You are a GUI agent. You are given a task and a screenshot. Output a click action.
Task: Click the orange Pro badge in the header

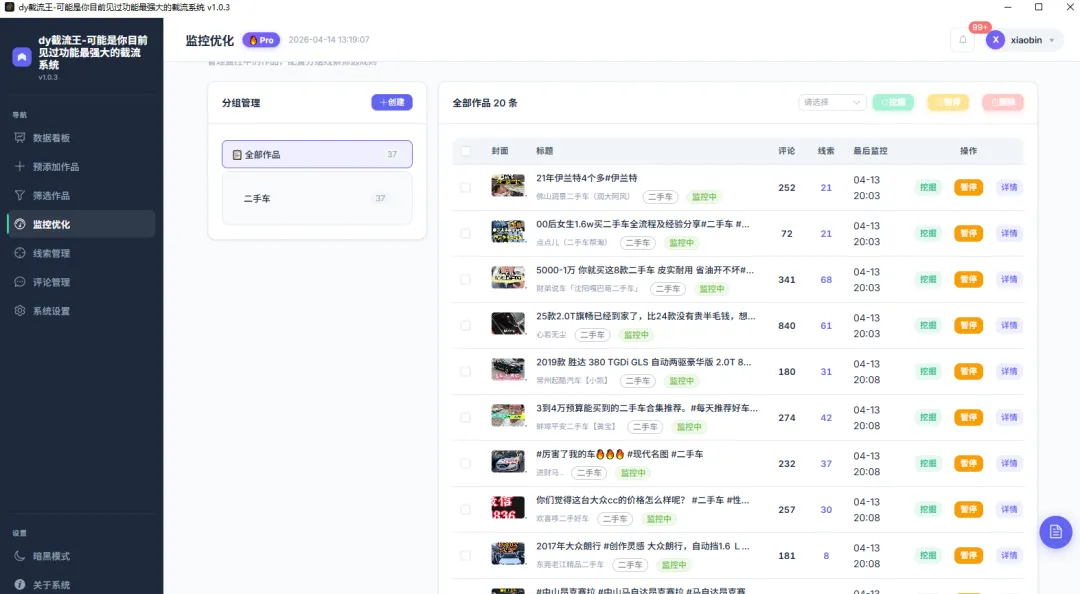coord(261,40)
